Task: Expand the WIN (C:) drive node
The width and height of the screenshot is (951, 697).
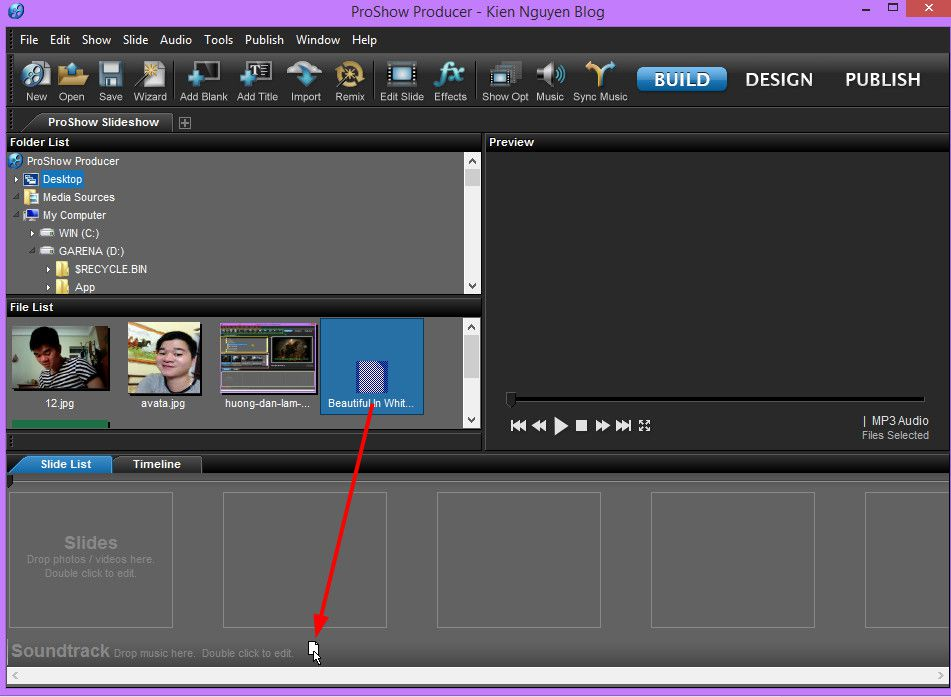Action: 32,234
